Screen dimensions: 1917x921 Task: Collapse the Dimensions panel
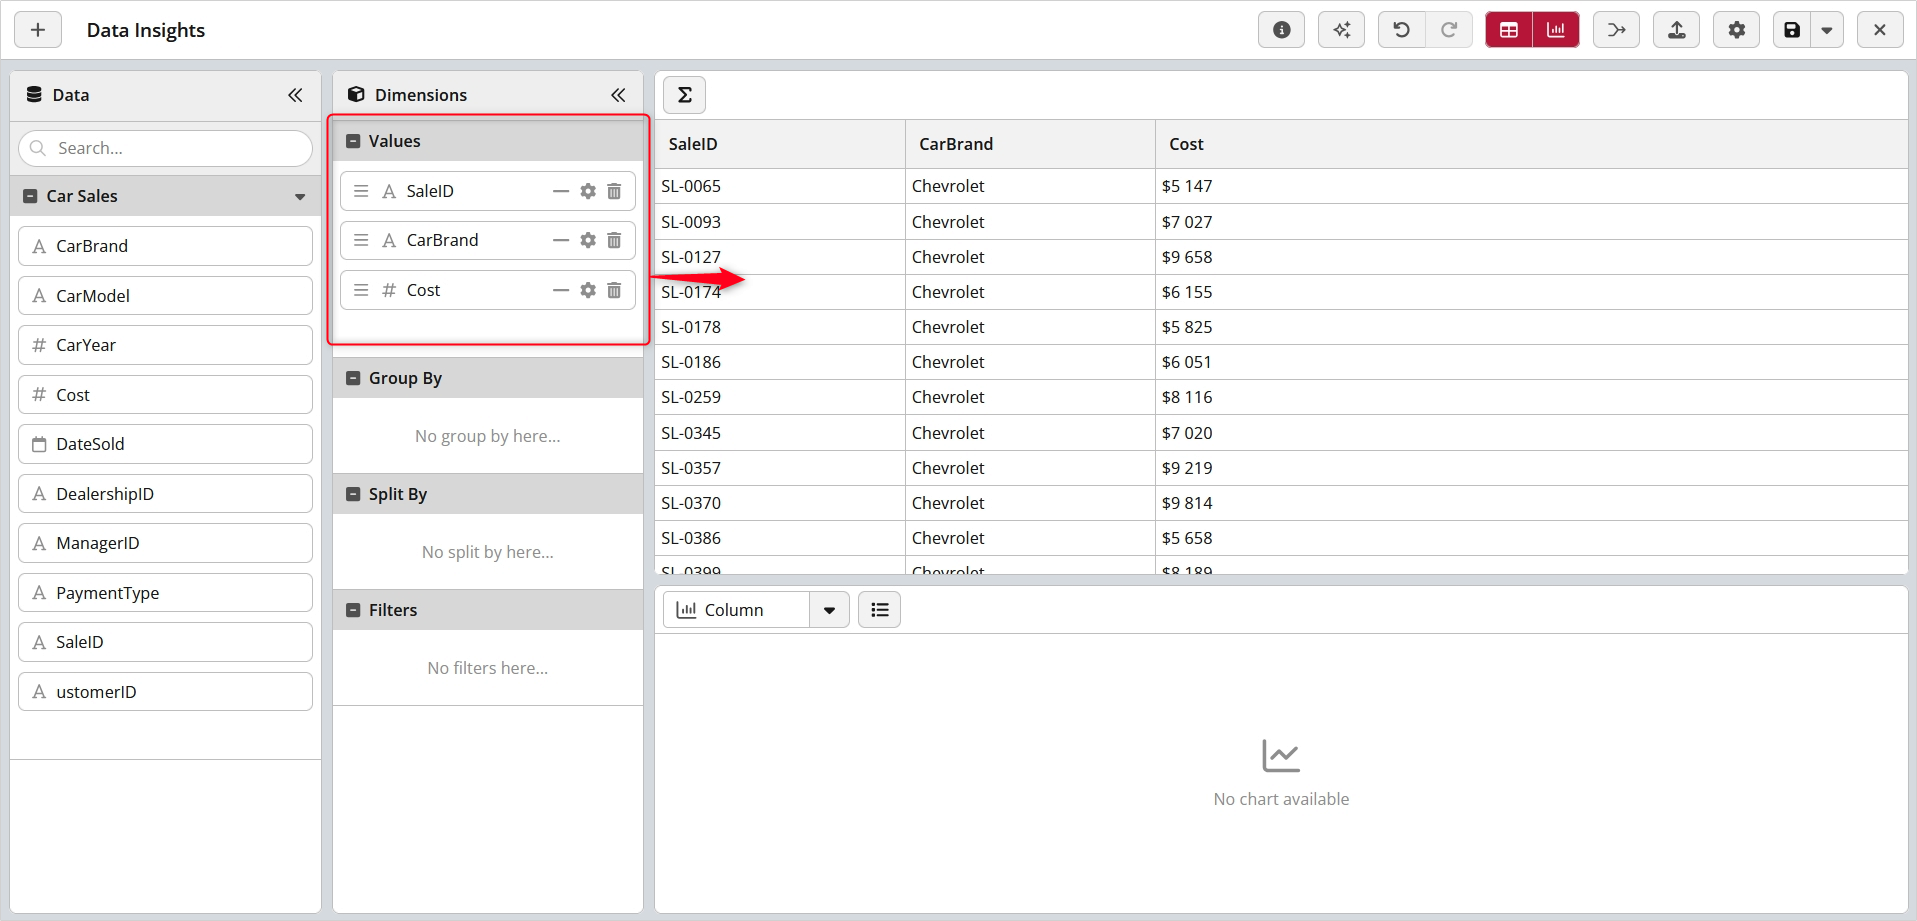point(618,95)
